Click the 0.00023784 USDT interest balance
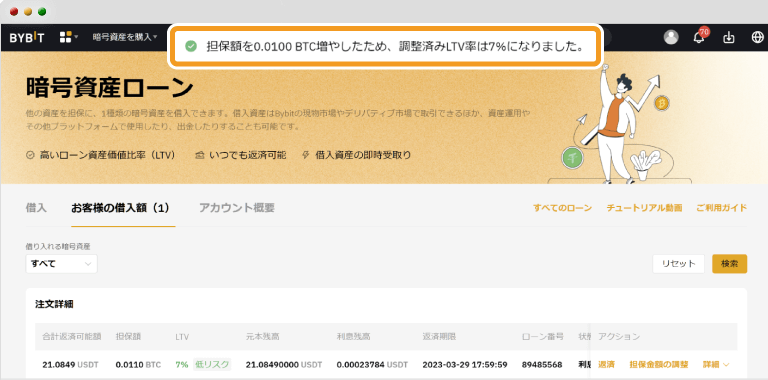Screen dimensions: 768x380 (372, 364)
